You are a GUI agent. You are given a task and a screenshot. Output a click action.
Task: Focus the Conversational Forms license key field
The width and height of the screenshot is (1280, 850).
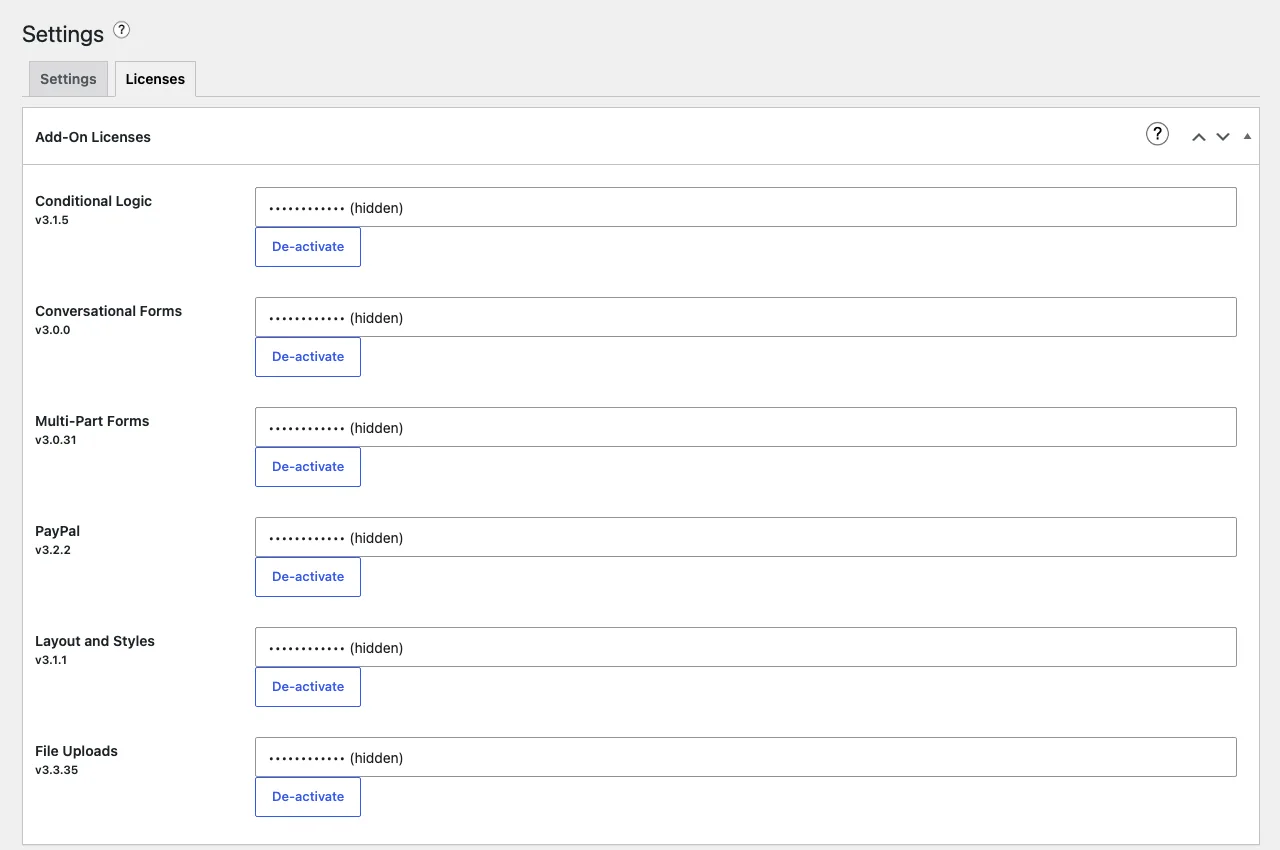click(x=746, y=317)
